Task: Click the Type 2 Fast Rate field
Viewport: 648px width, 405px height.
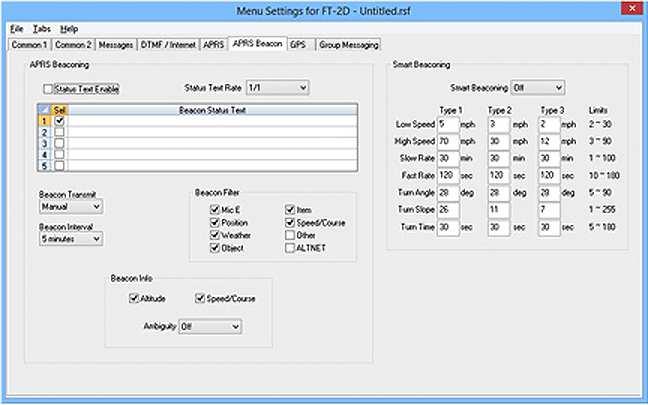Action: (x=499, y=176)
